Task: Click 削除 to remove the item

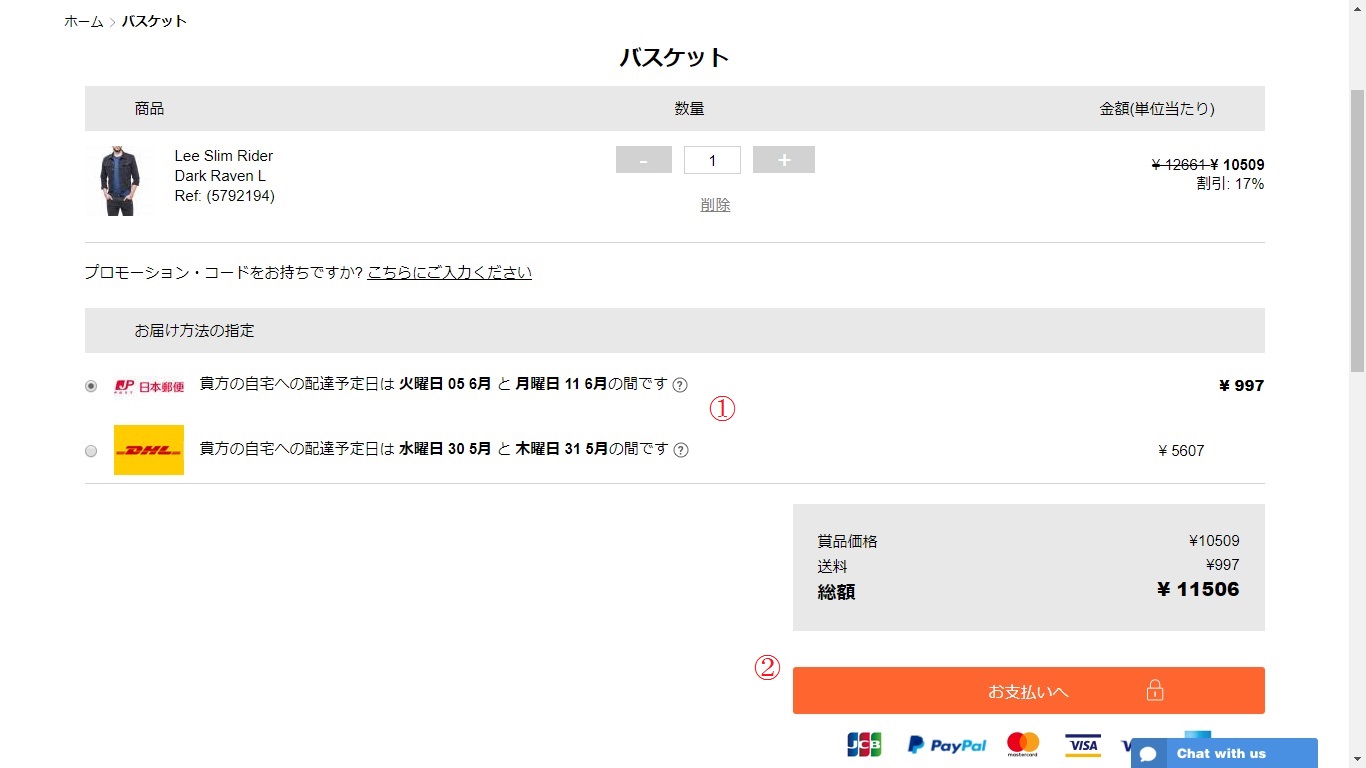Action: (x=715, y=204)
